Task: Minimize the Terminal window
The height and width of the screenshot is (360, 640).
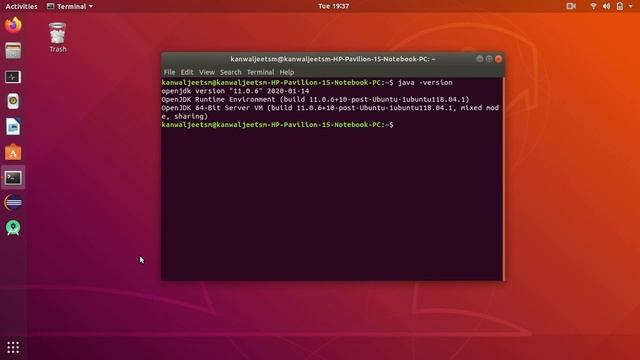Action: click(480, 59)
